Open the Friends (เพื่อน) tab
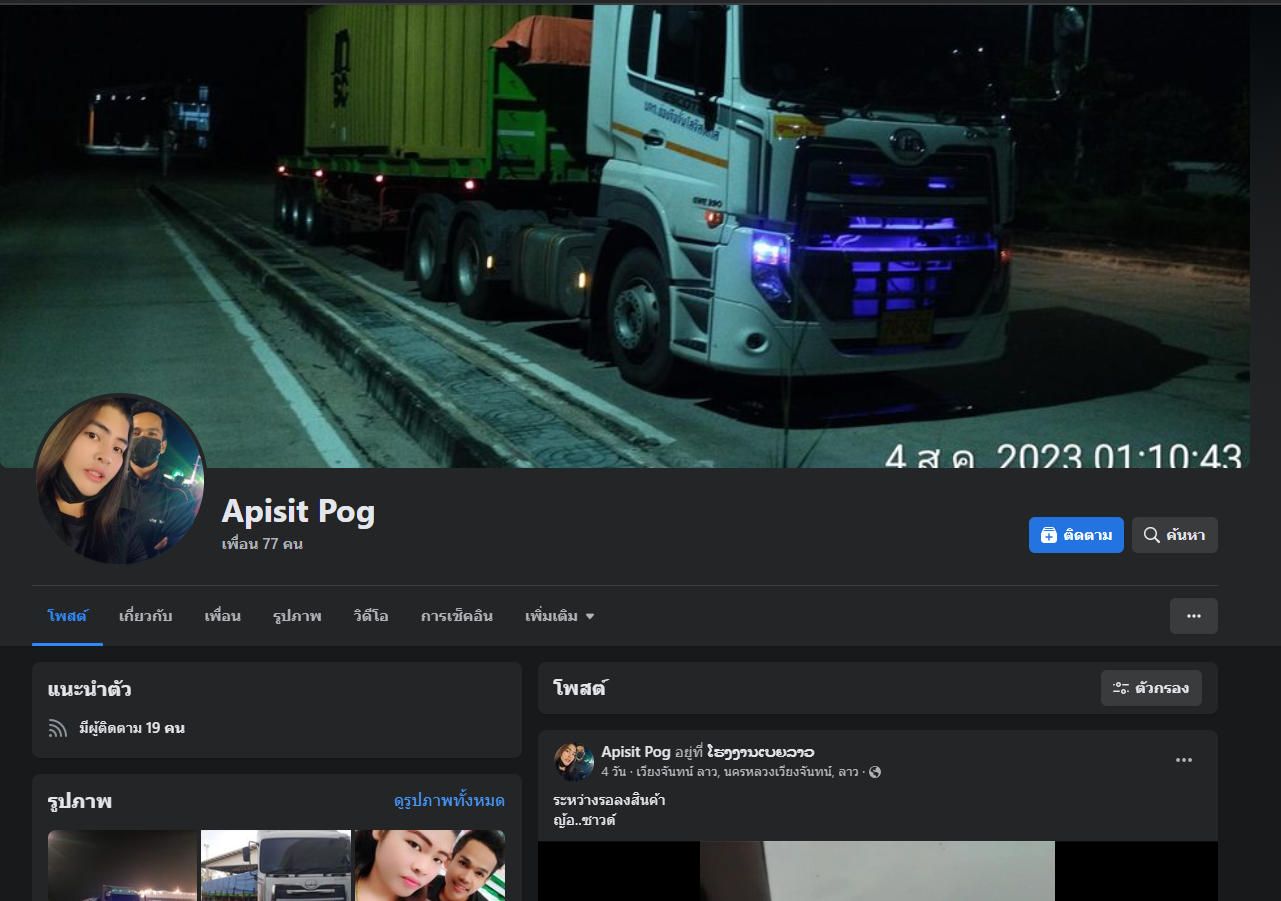The height and width of the screenshot is (901, 1281). tap(222, 616)
